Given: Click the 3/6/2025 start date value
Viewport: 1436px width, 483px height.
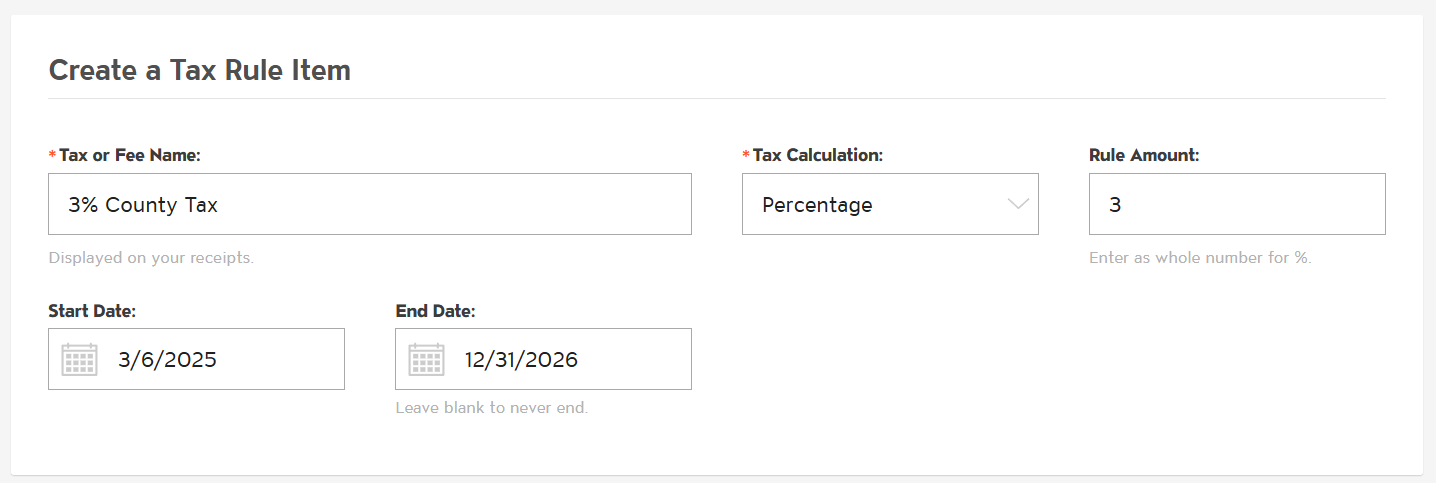Looking at the screenshot, I should pos(167,359).
